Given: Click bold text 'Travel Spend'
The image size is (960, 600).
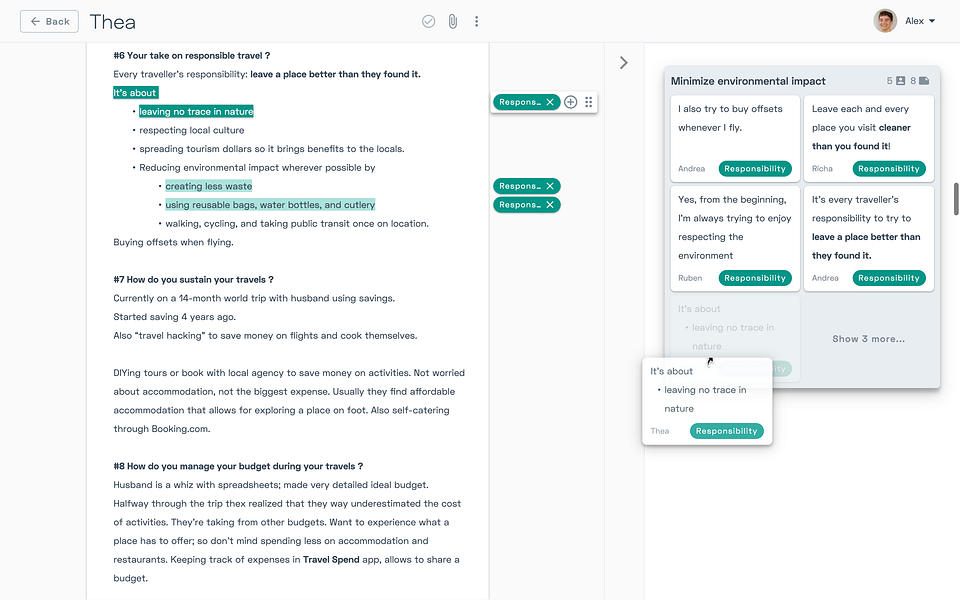Looking at the screenshot, I should point(331,560).
